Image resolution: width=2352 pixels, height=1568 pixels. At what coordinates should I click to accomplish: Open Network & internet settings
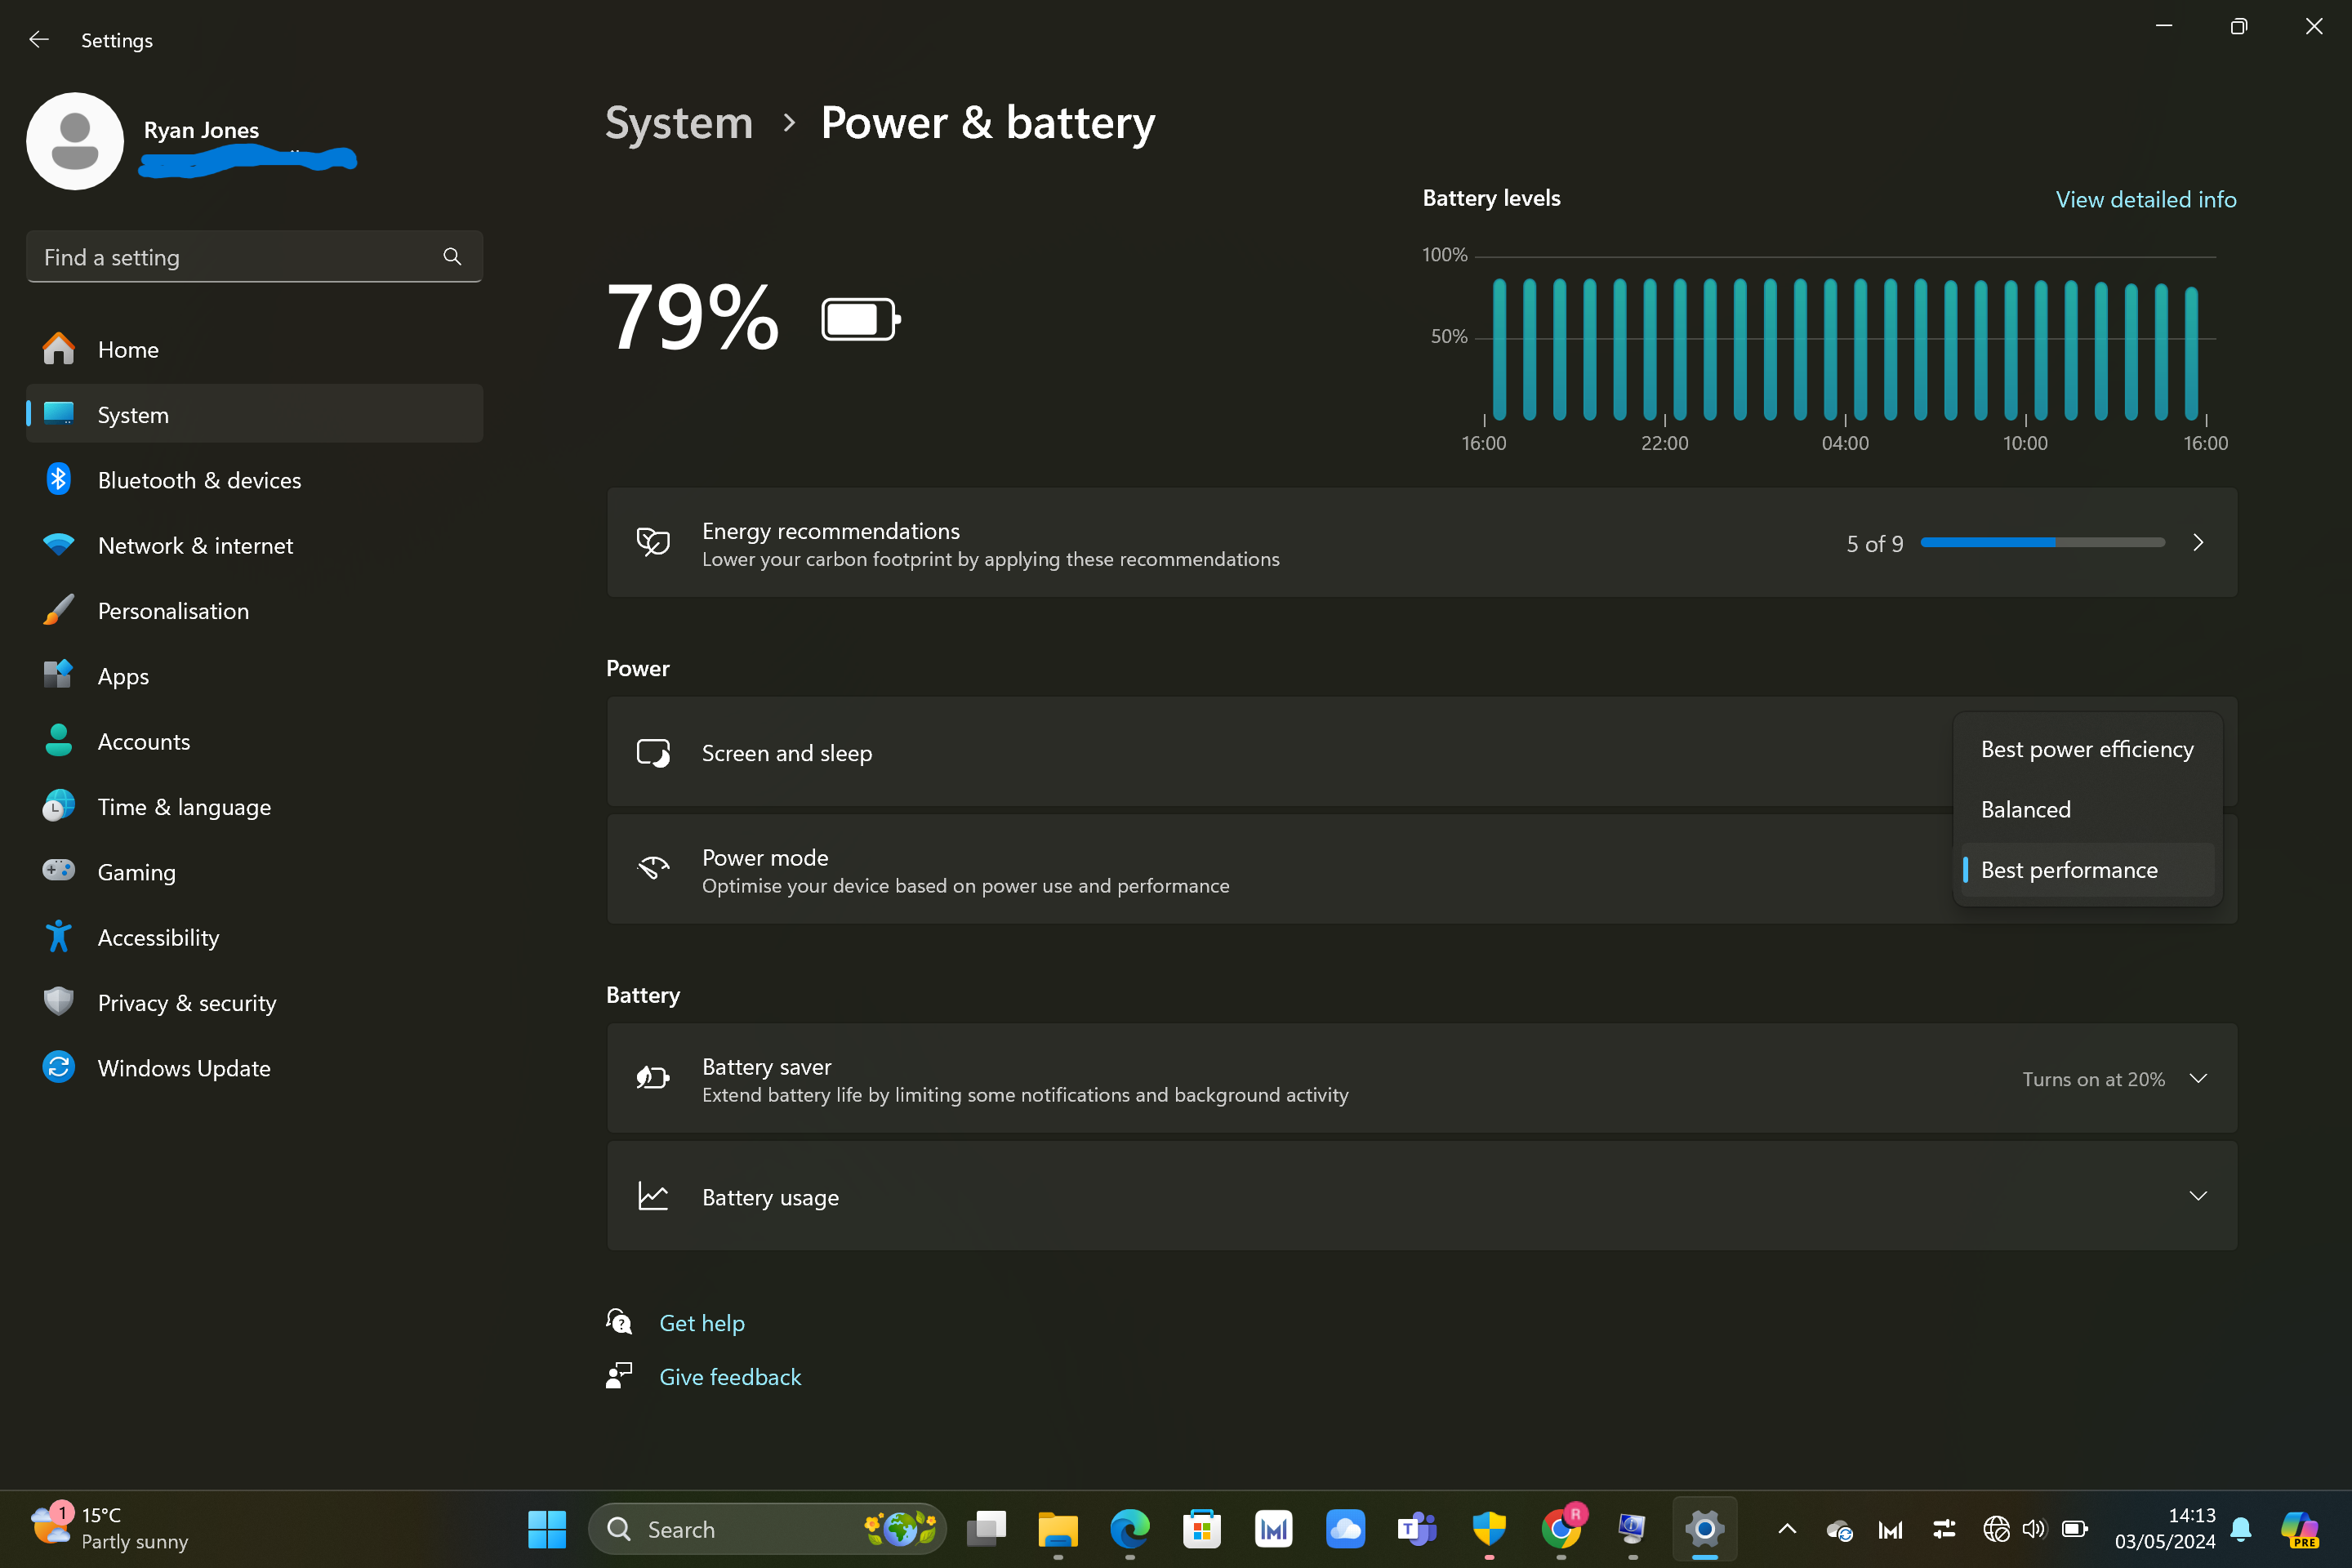254,545
